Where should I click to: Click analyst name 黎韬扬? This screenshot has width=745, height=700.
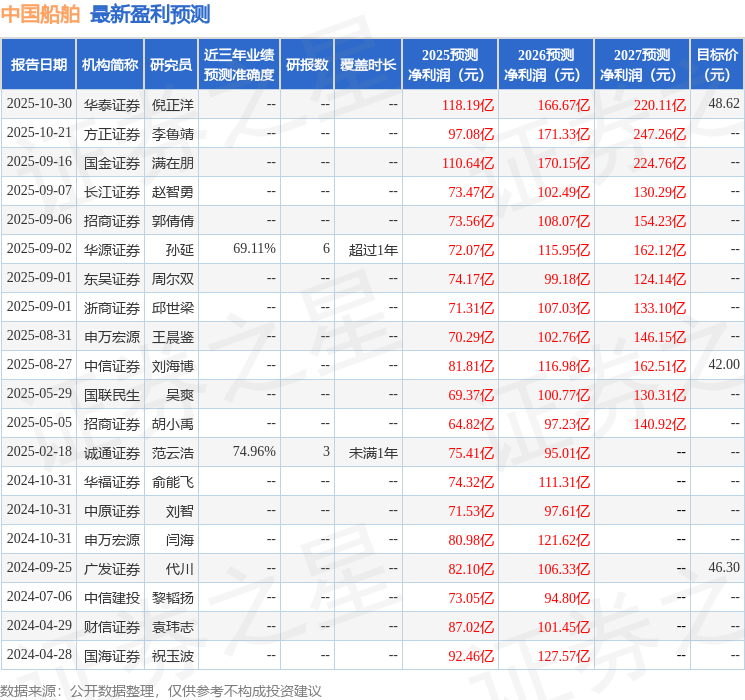[x=172, y=598]
